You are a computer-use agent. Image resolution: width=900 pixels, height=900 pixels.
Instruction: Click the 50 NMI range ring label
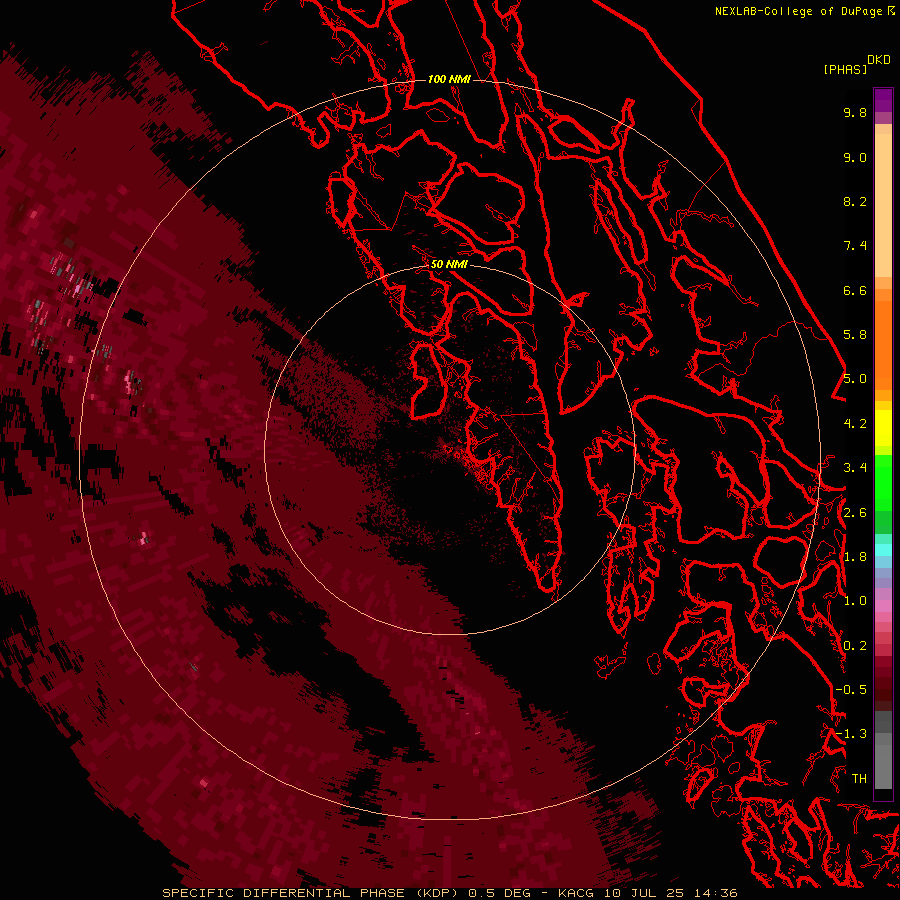[449, 264]
